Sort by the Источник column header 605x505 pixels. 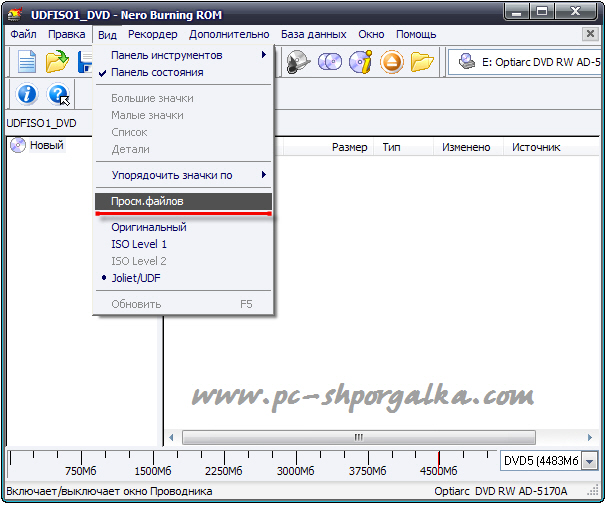pos(552,147)
